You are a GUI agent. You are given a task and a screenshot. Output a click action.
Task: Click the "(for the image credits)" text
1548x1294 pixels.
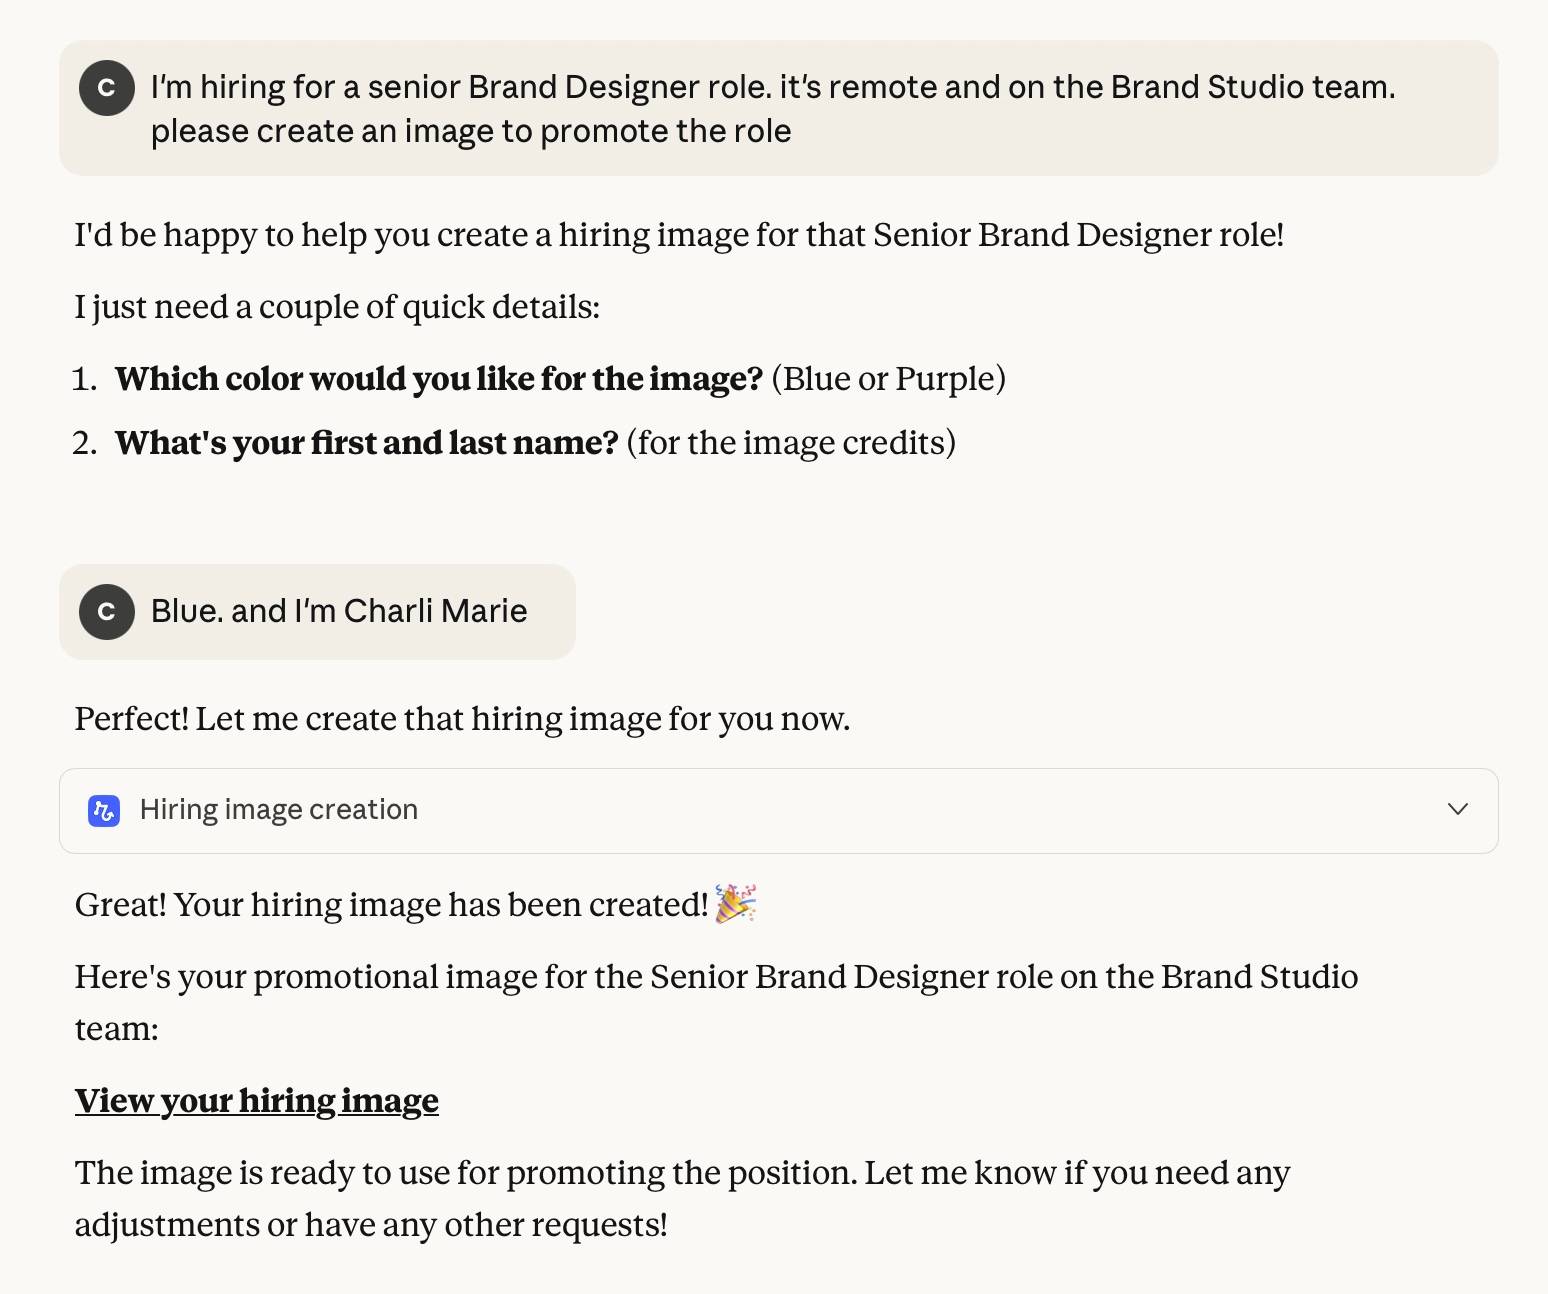pyautogui.click(x=791, y=443)
